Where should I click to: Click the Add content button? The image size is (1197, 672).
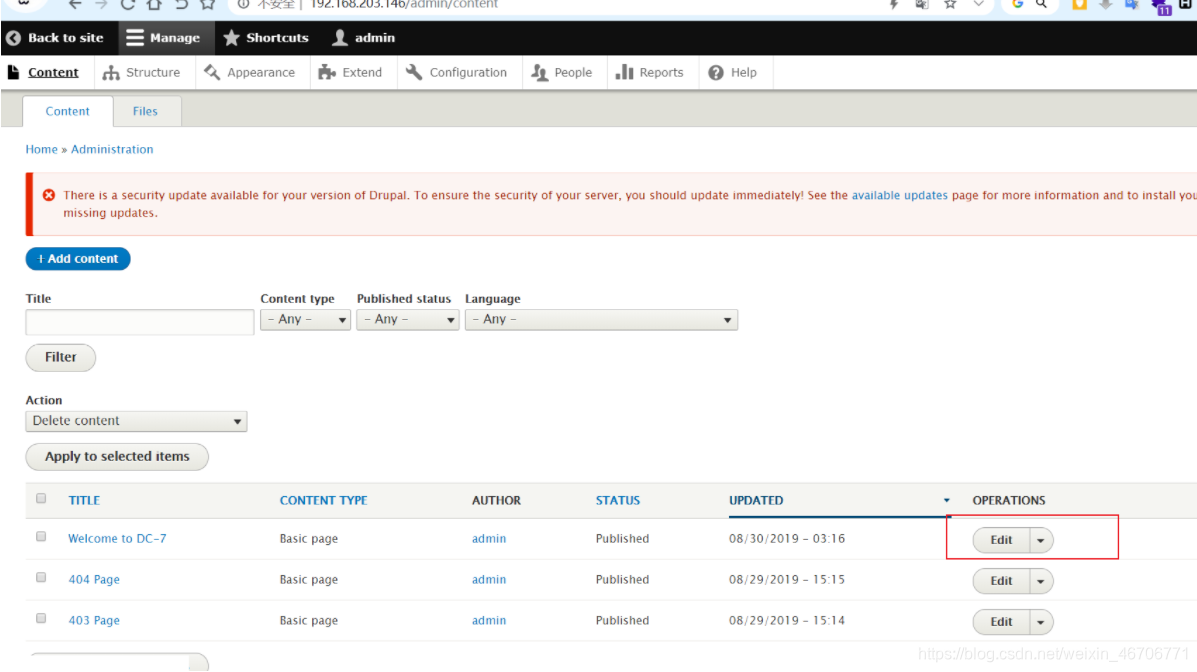[x=78, y=259]
